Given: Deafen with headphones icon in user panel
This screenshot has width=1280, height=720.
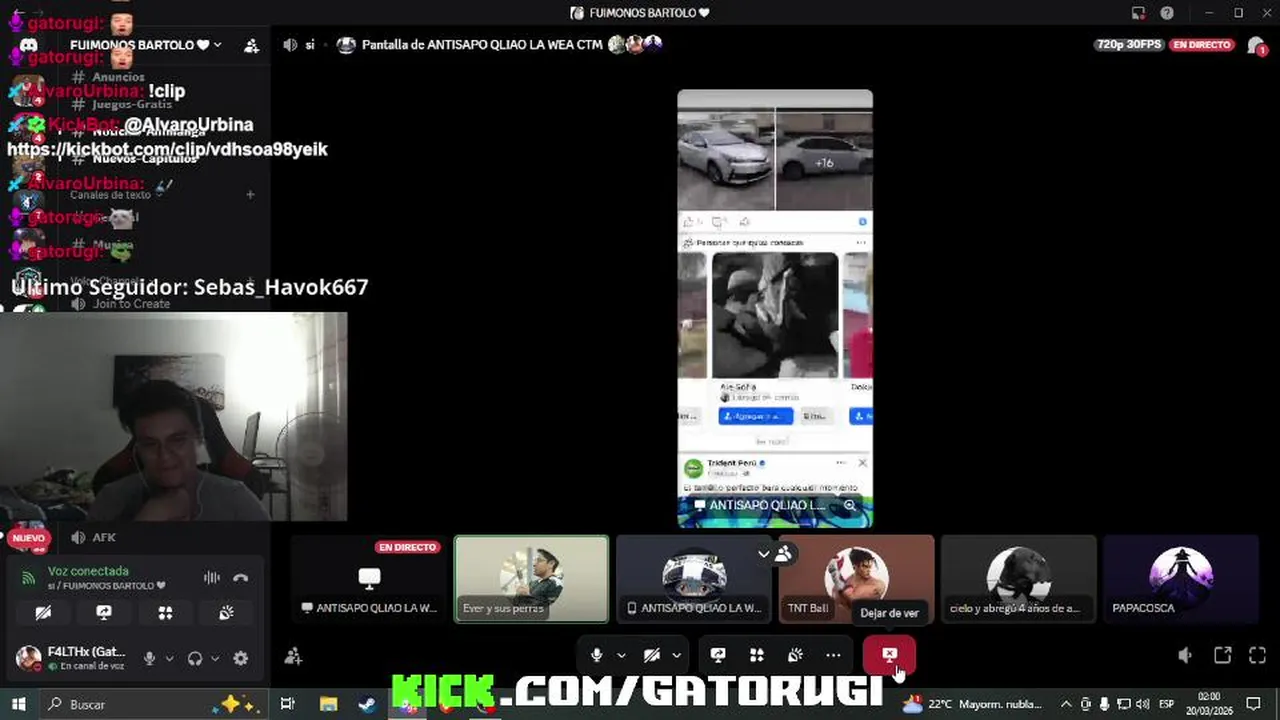Looking at the screenshot, I should click(x=195, y=658).
